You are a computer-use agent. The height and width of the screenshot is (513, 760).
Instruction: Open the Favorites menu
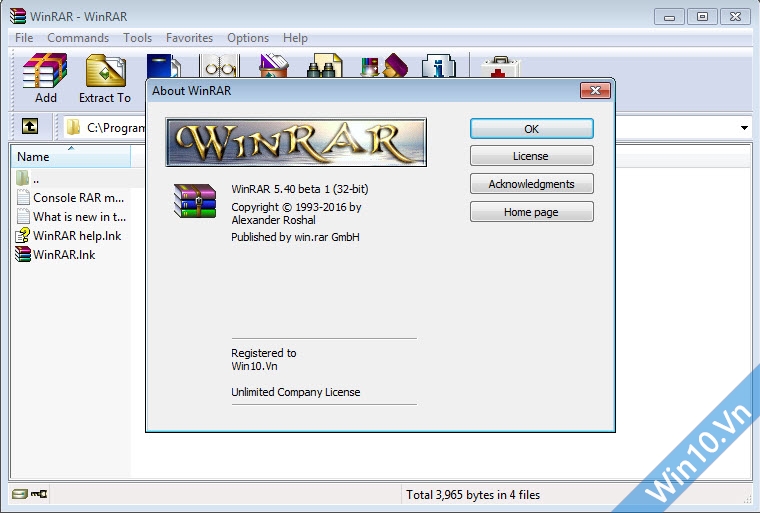189,38
